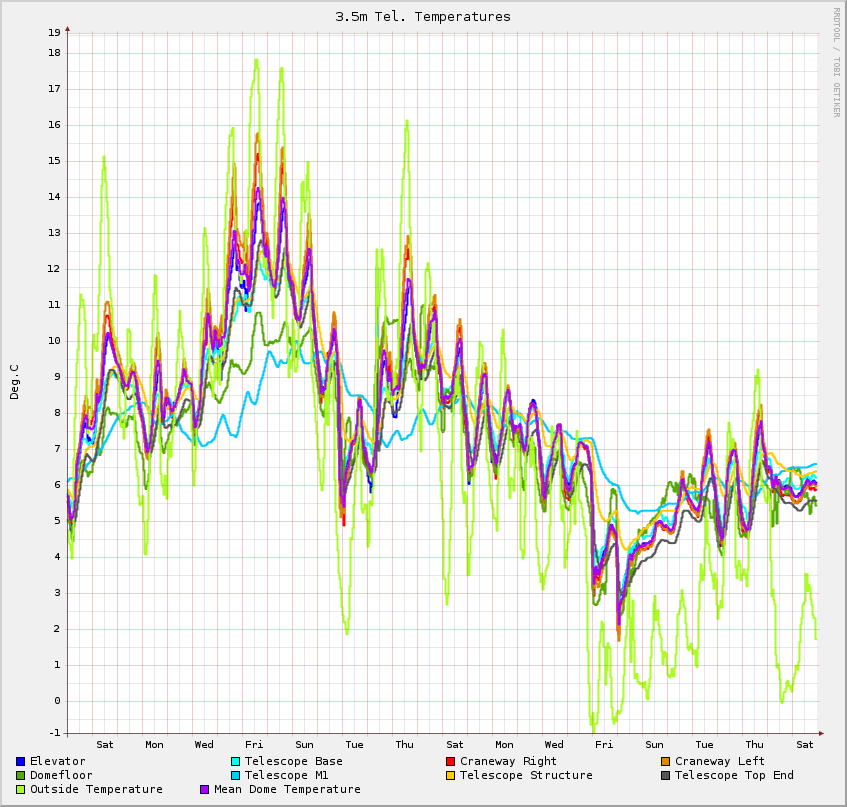Click the 'Outside Temperature' legend text
Image resolution: width=847 pixels, height=807 pixels.
click(x=96, y=790)
